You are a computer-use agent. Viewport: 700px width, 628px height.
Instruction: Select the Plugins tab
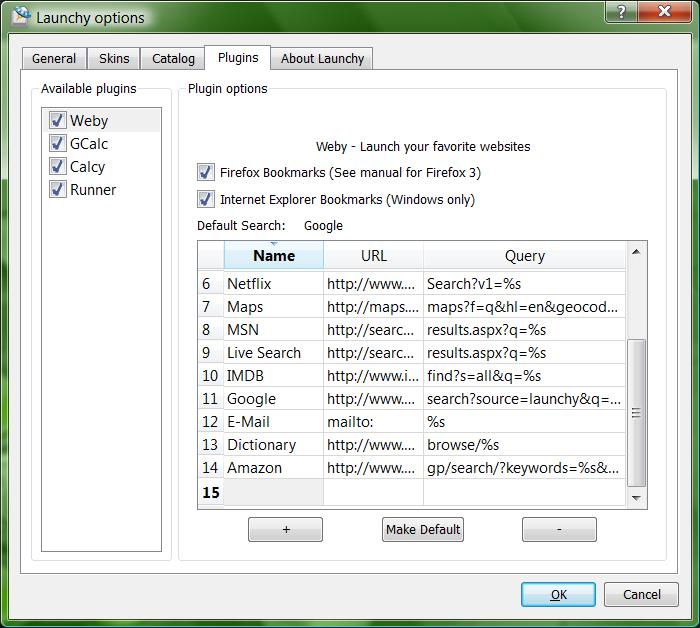(238, 58)
